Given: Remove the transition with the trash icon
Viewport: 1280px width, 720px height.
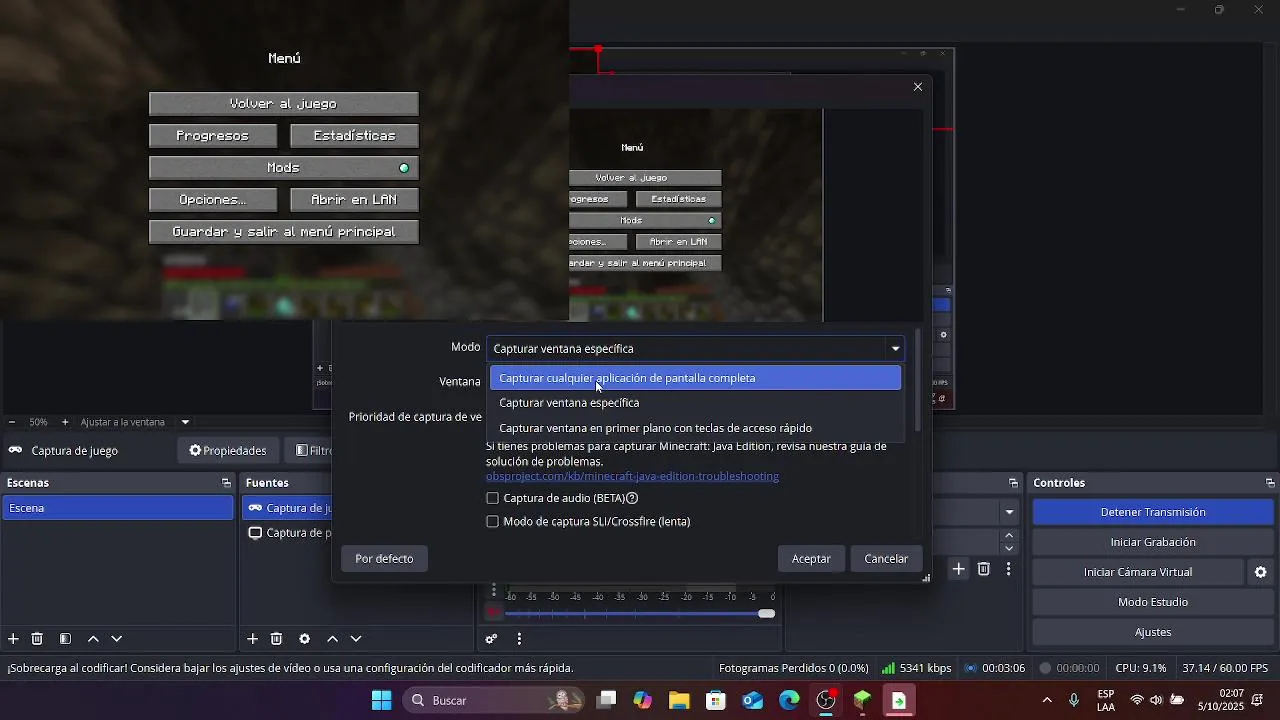Looking at the screenshot, I should coord(984,569).
